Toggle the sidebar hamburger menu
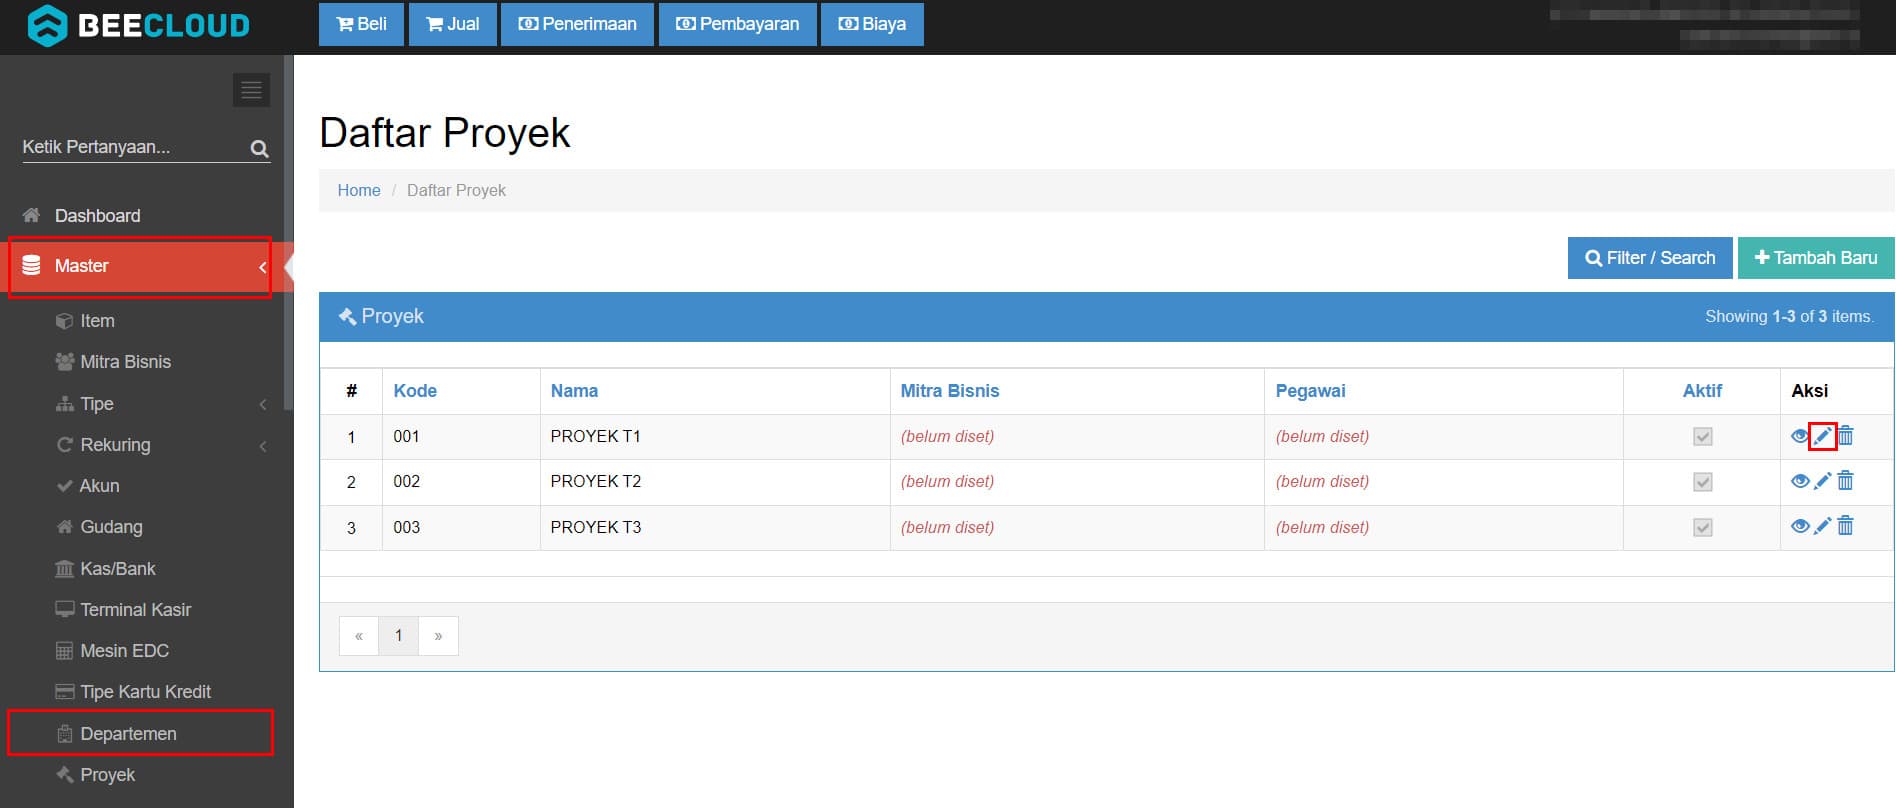 [x=251, y=90]
